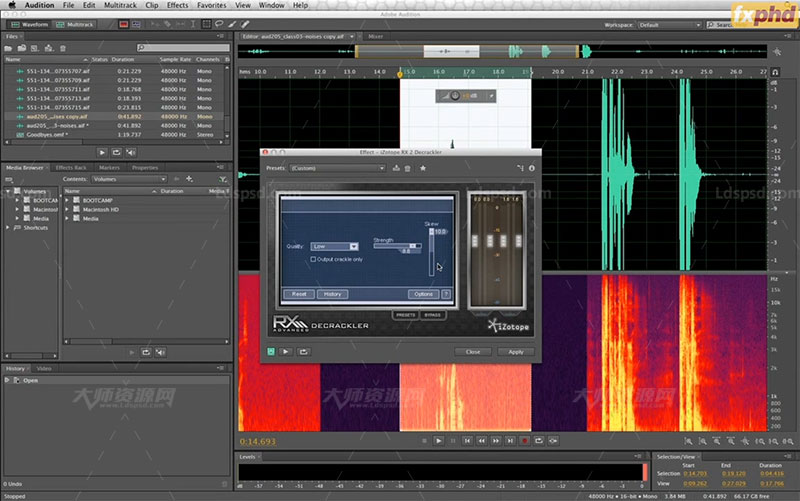
Task: Expand BOOTCAMP in Media Browser contents list
Action: click(x=67, y=201)
